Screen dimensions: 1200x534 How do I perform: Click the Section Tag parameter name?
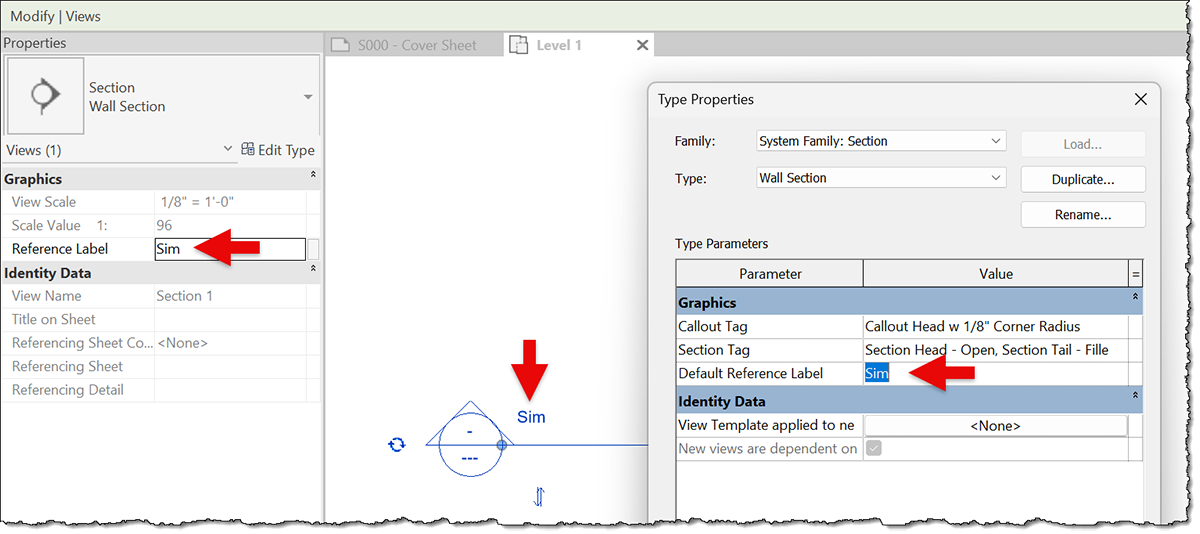tap(714, 350)
